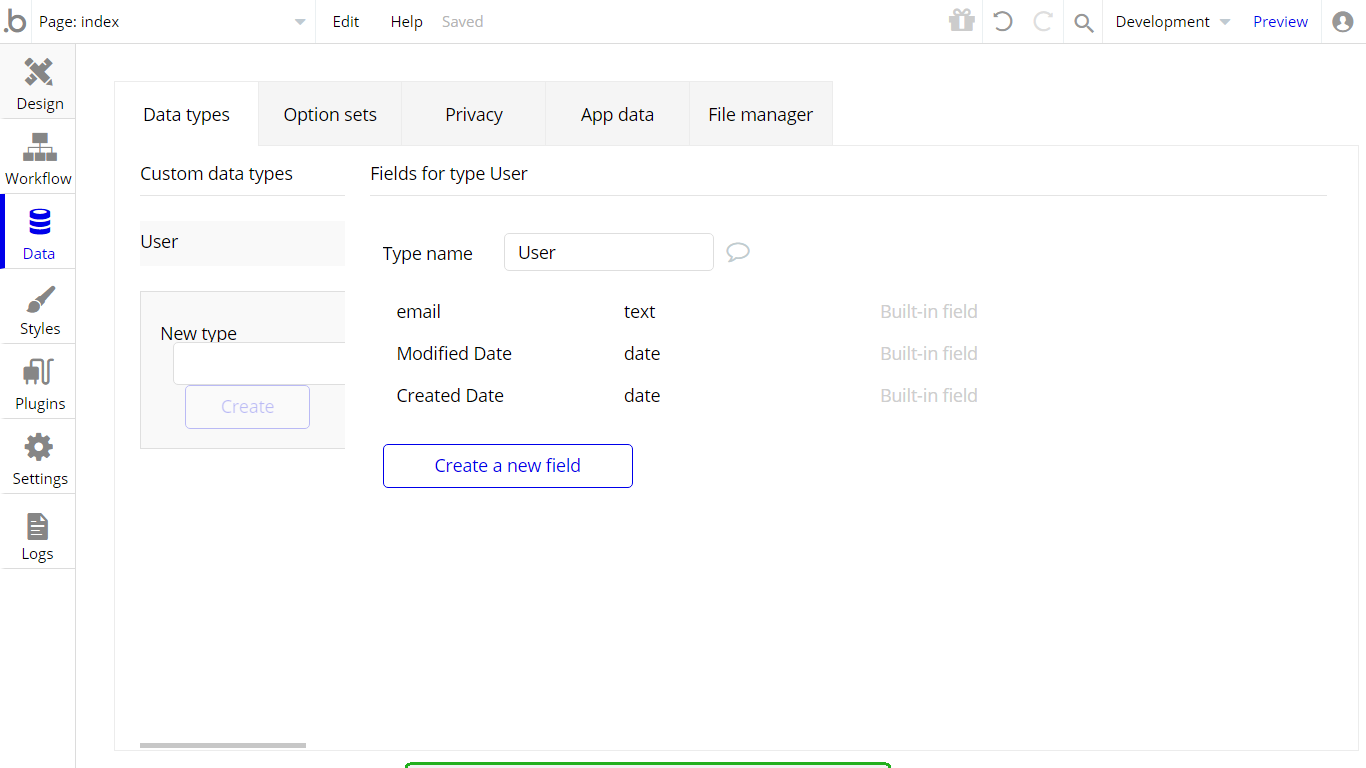Open the Design tab in sidebar
The width and height of the screenshot is (1366, 768).
coord(39,82)
